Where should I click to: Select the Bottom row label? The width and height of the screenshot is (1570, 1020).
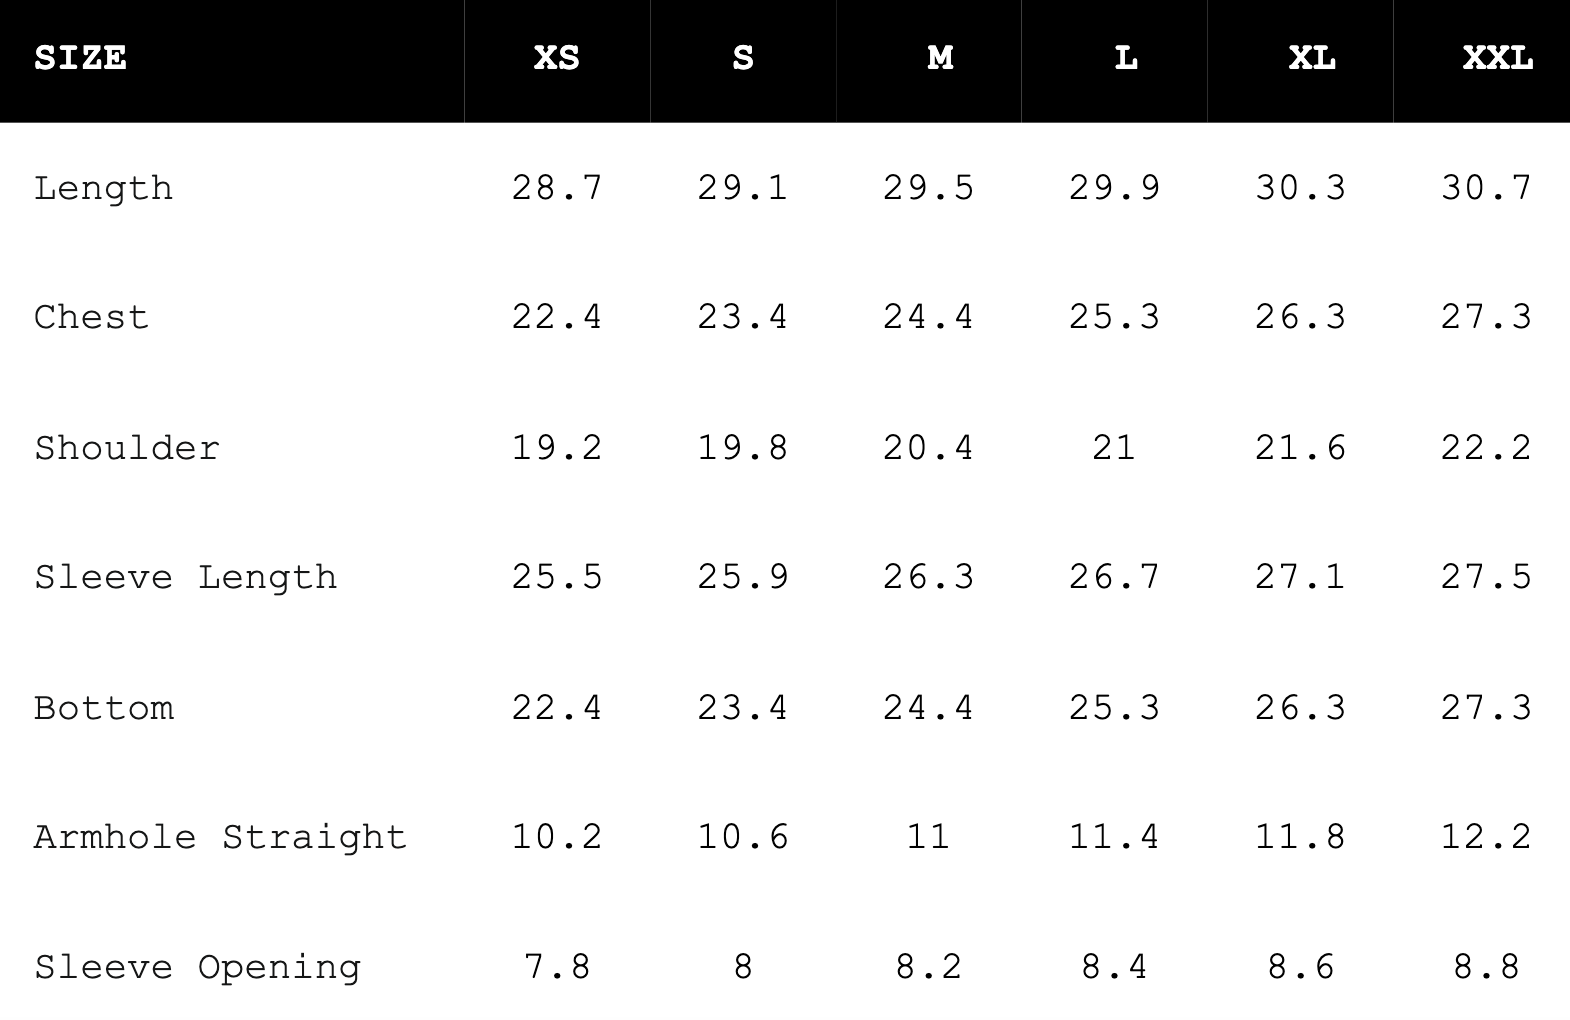click(104, 708)
